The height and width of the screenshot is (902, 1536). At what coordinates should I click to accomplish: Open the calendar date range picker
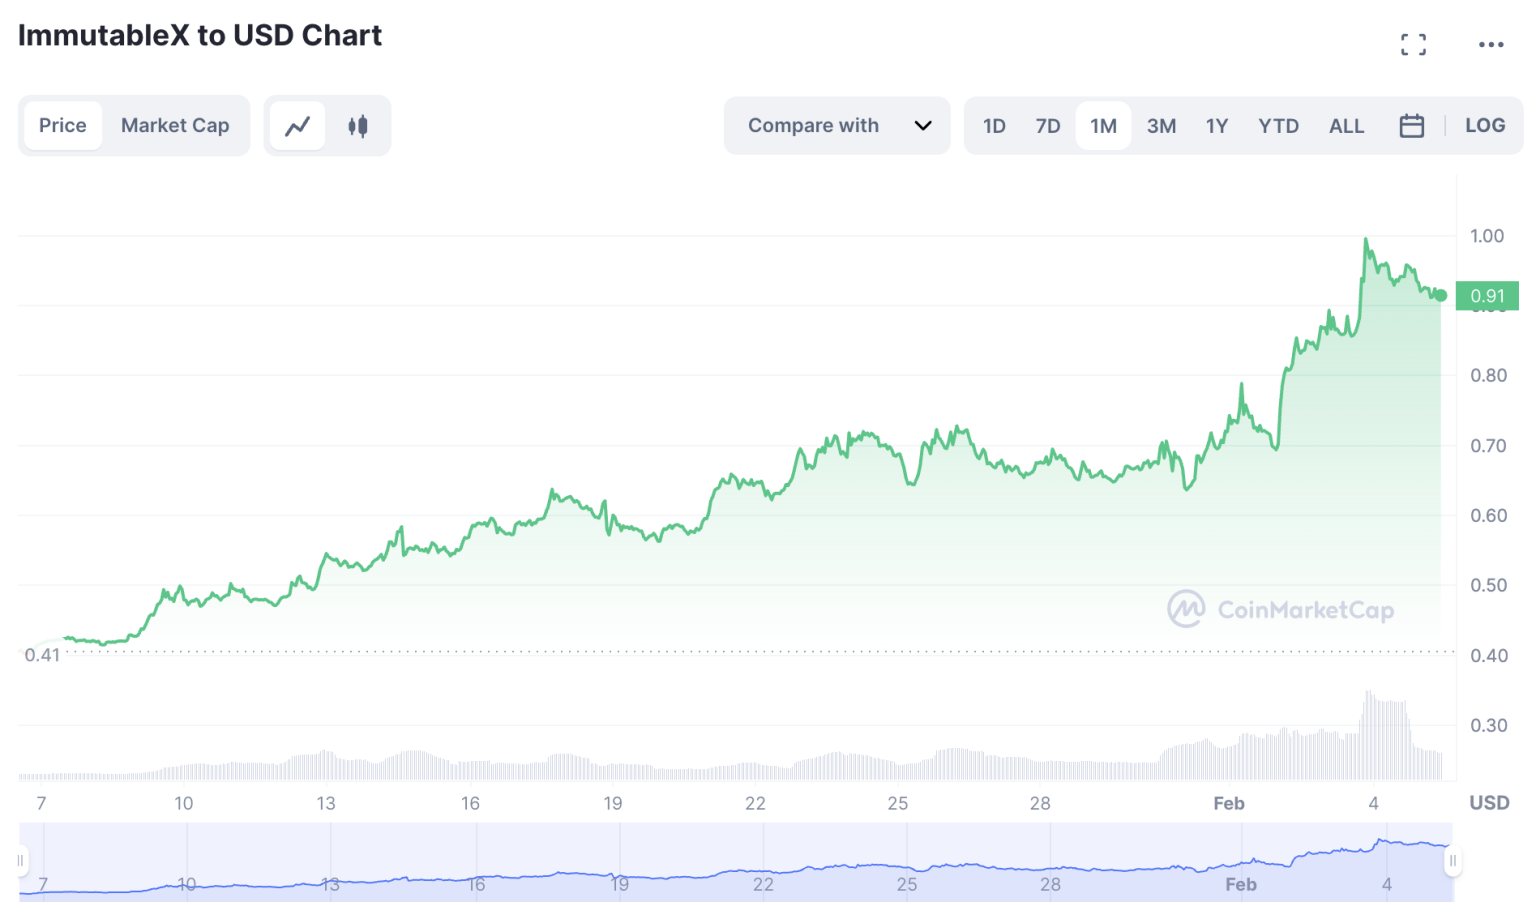point(1412,125)
